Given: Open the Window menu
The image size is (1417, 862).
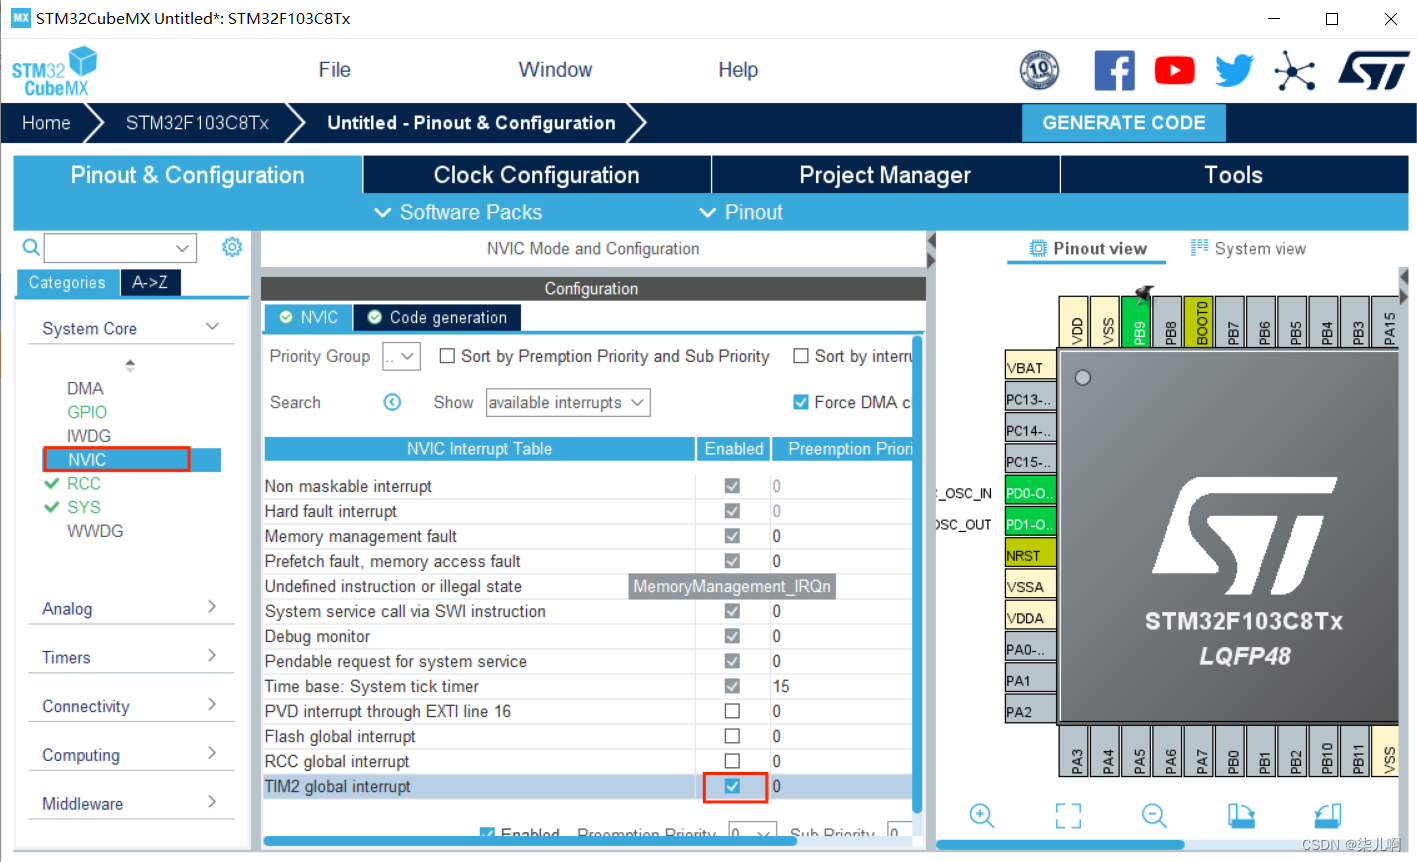Looking at the screenshot, I should pos(555,69).
